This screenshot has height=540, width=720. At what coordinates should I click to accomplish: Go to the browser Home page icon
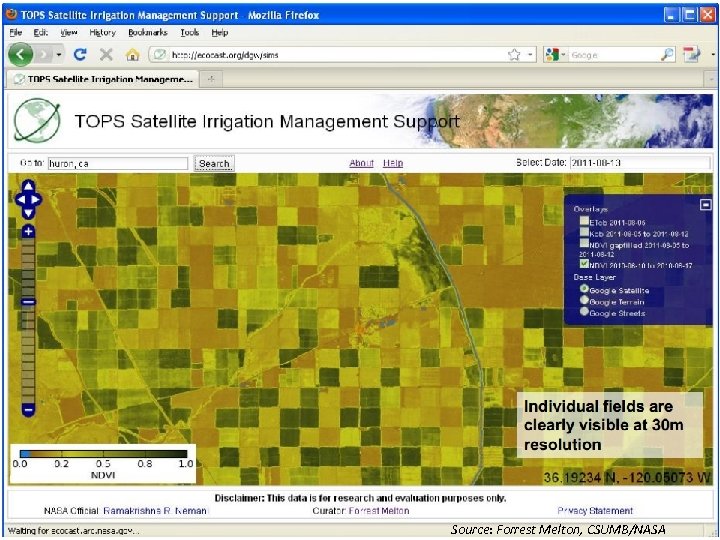click(x=133, y=55)
